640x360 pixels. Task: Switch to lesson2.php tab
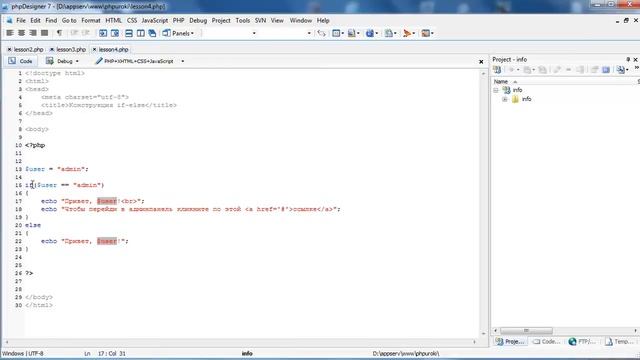click(x=28, y=49)
